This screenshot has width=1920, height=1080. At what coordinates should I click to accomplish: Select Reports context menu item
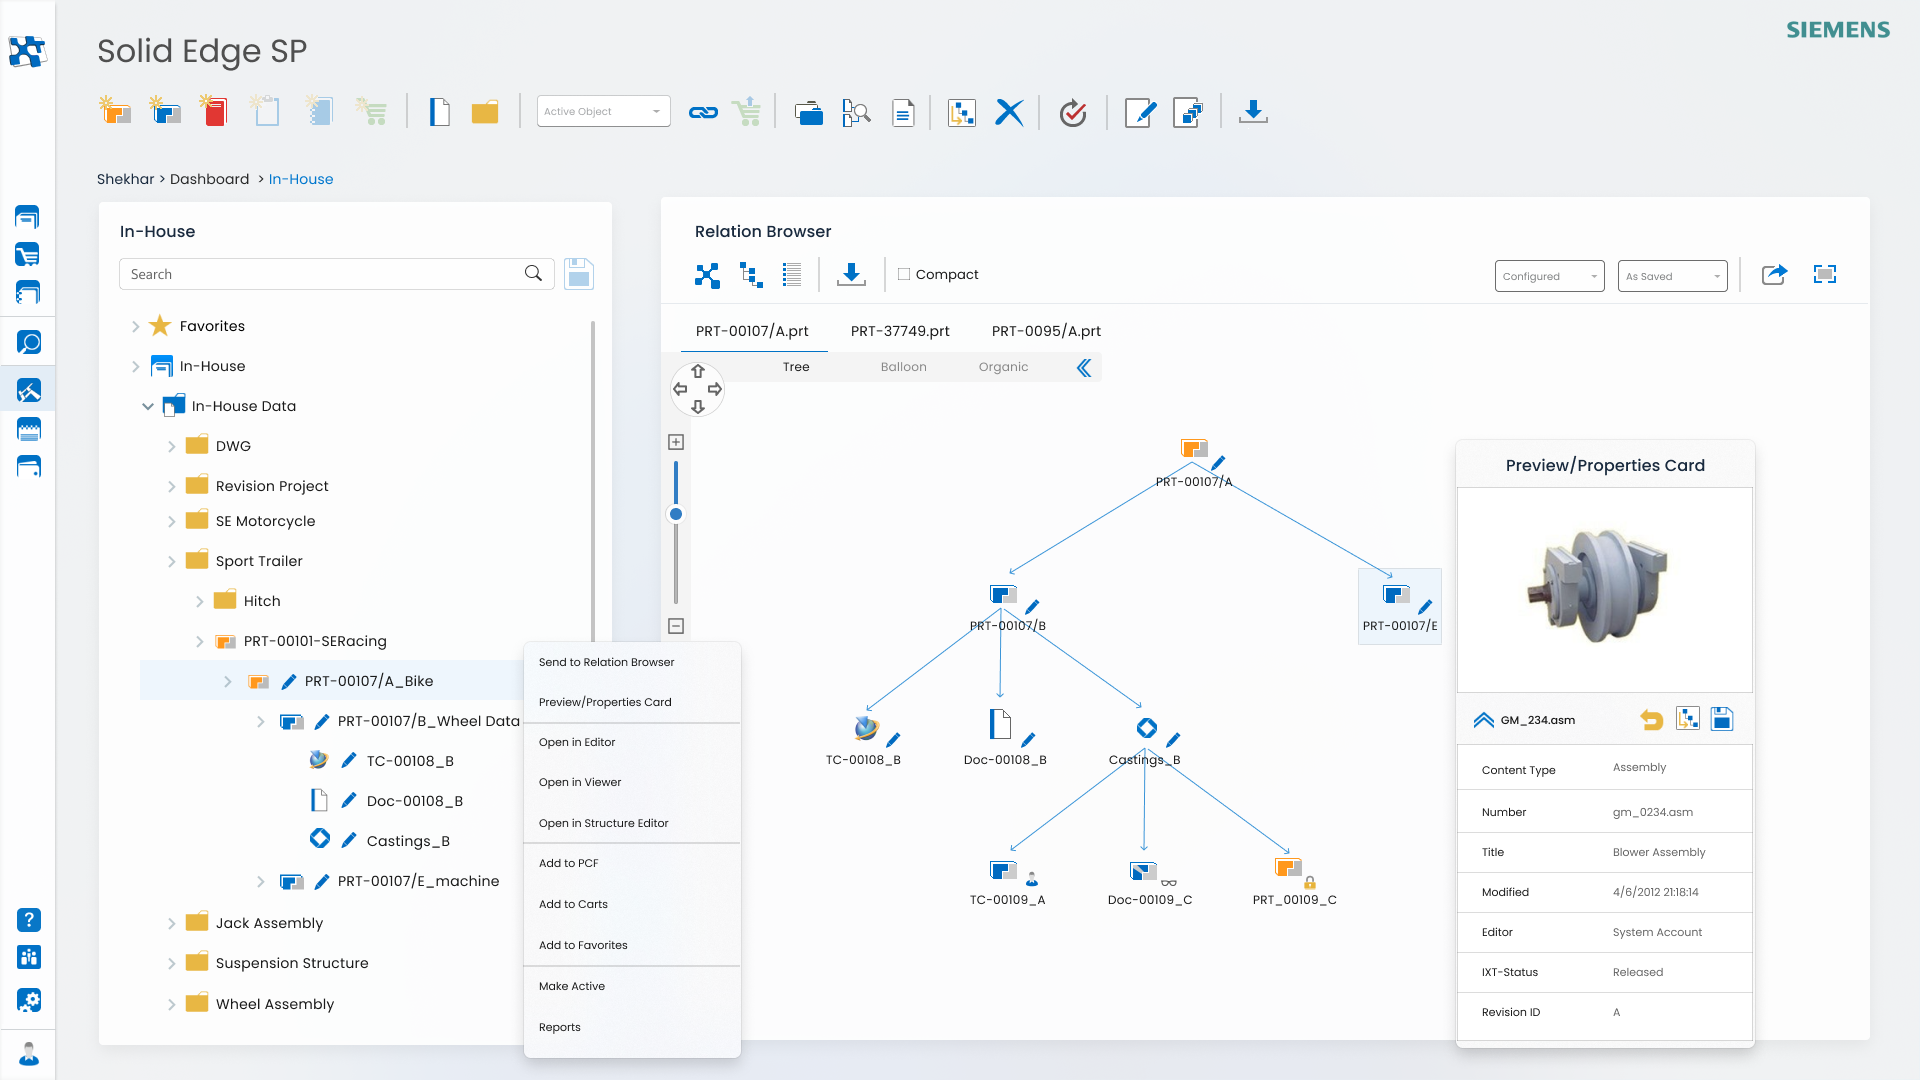(632, 1027)
